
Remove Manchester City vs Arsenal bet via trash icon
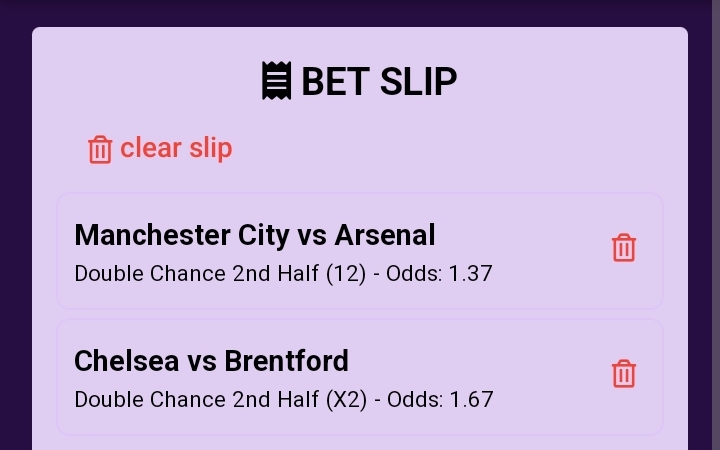click(x=624, y=248)
